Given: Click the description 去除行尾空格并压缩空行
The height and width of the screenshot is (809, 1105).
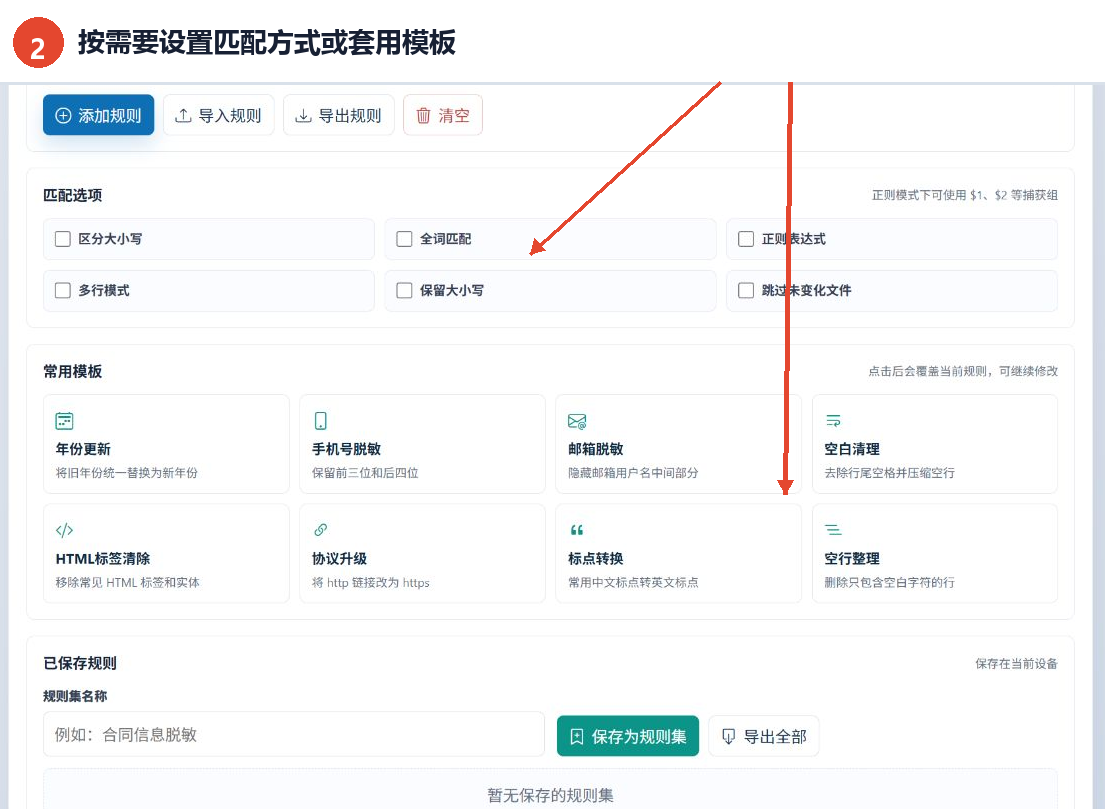Looking at the screenshot, I should point(889,473).
